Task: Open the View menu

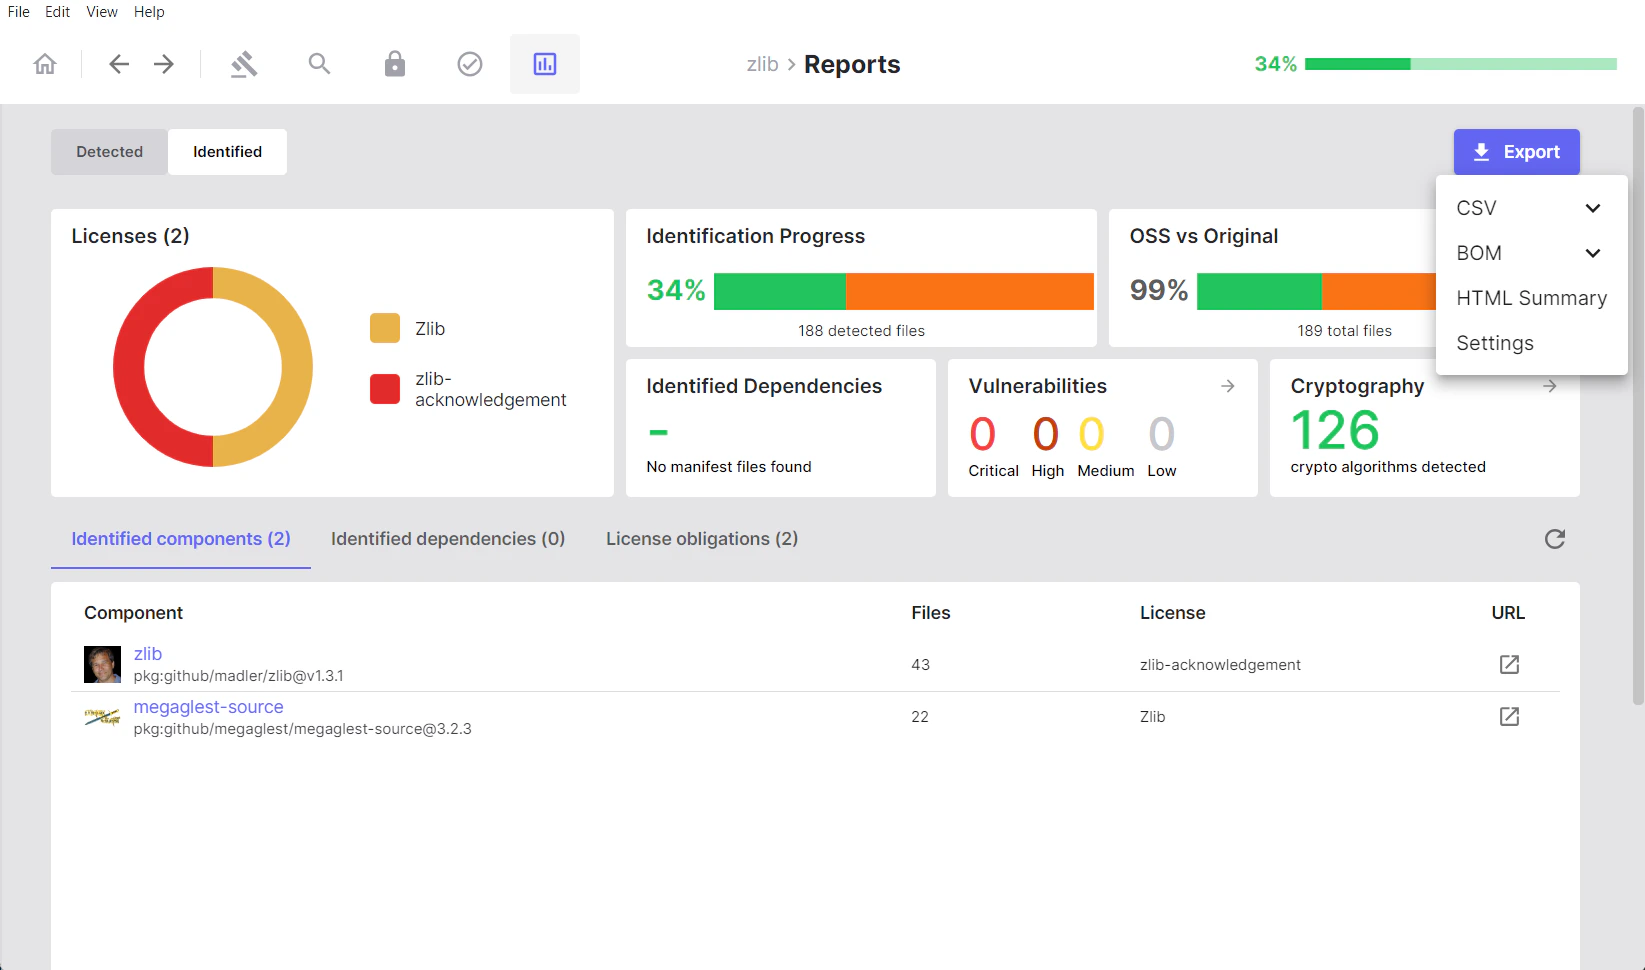Action: pyautogui.click(x=102, y=12)
